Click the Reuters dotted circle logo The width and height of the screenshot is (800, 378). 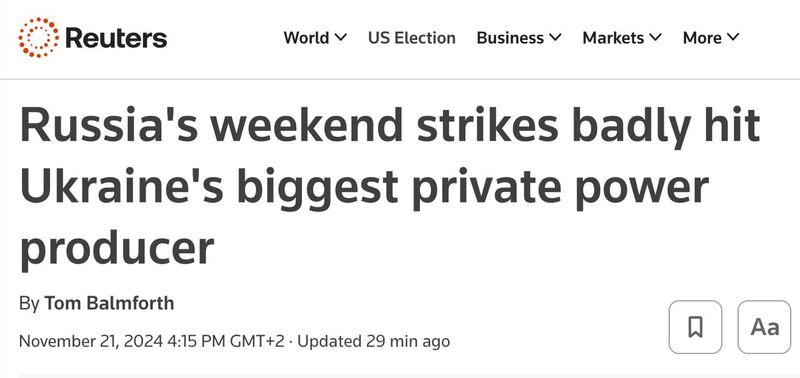38,37
